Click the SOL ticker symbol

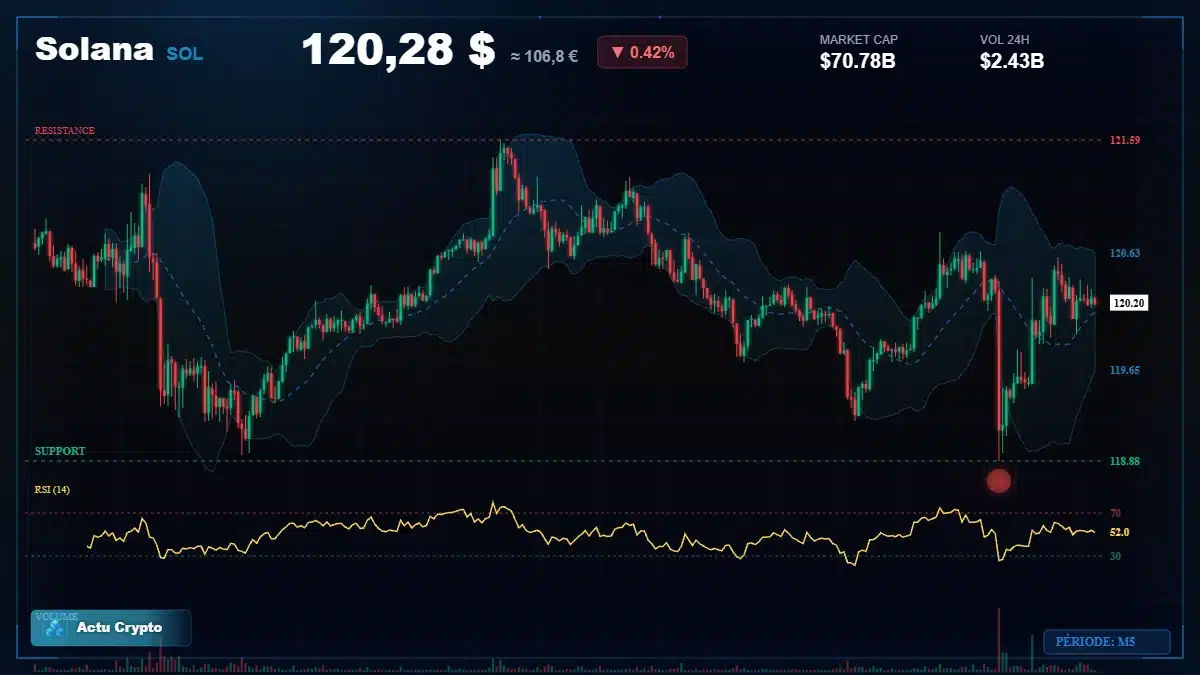[x=184, y=54]
